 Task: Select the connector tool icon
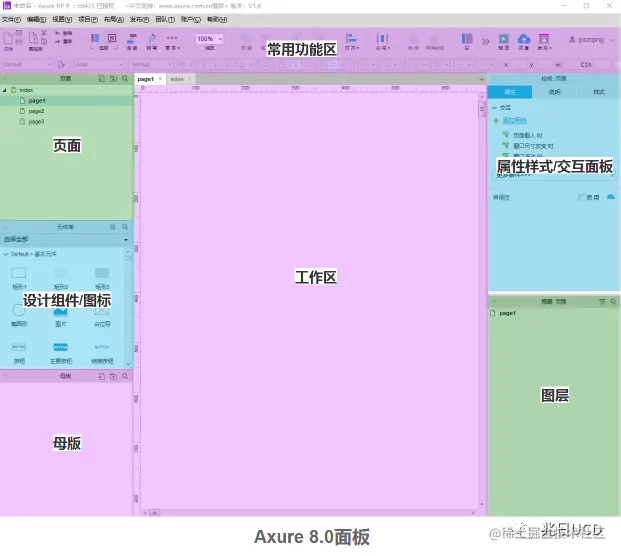pos(131,38)
